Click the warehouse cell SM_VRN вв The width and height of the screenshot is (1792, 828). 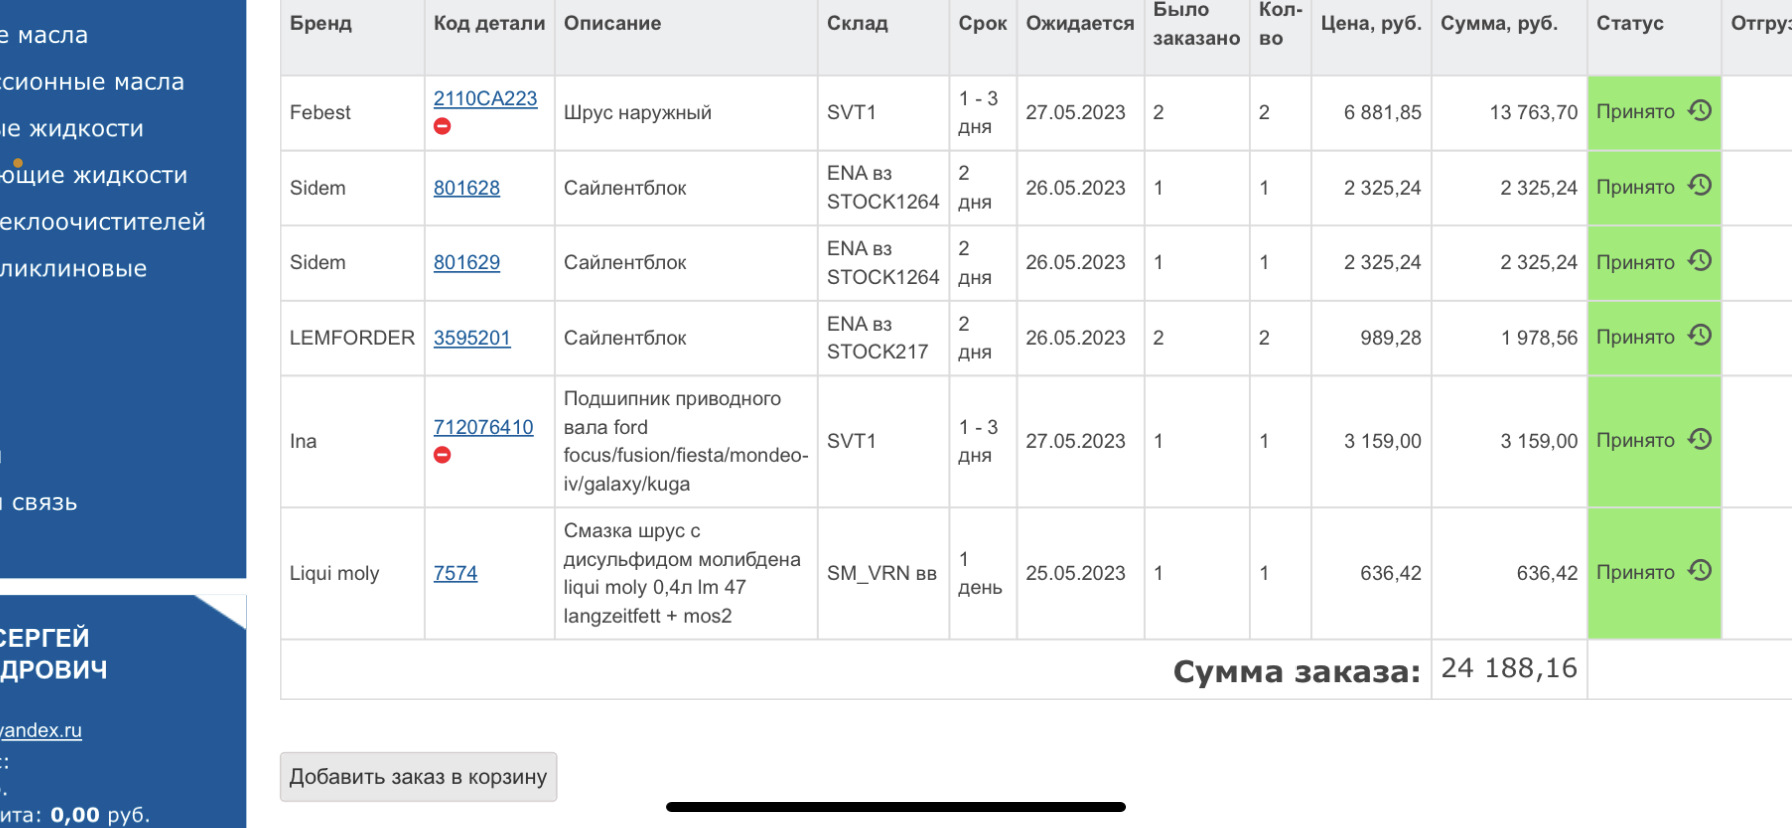pos(882,573)
